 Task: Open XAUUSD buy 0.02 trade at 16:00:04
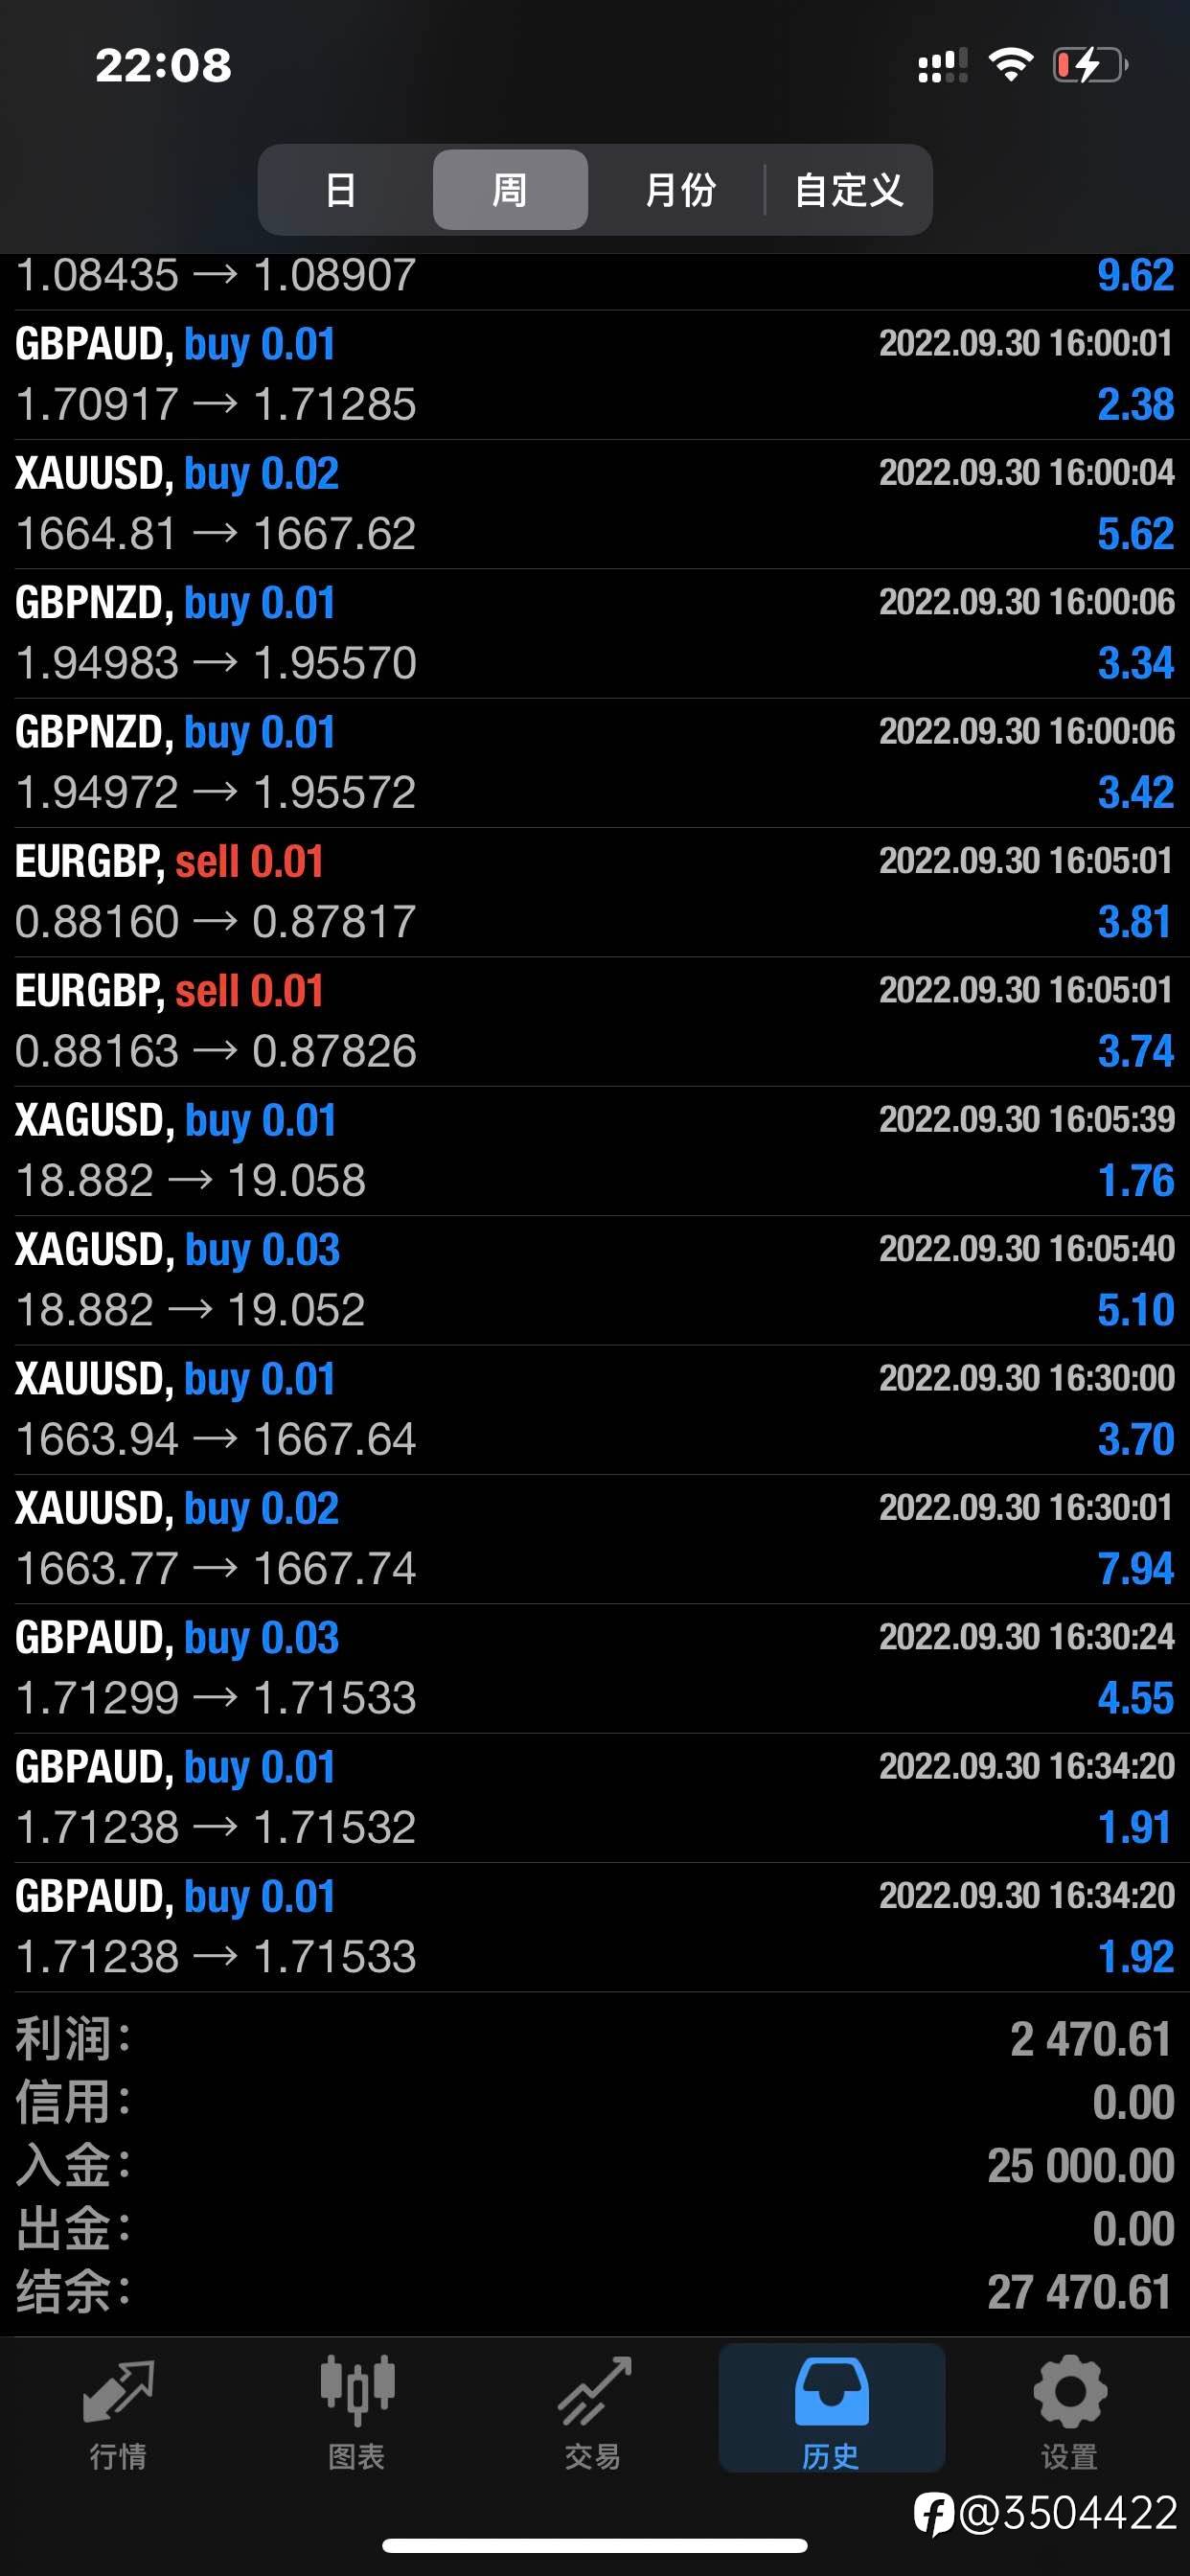coord(595,504)
